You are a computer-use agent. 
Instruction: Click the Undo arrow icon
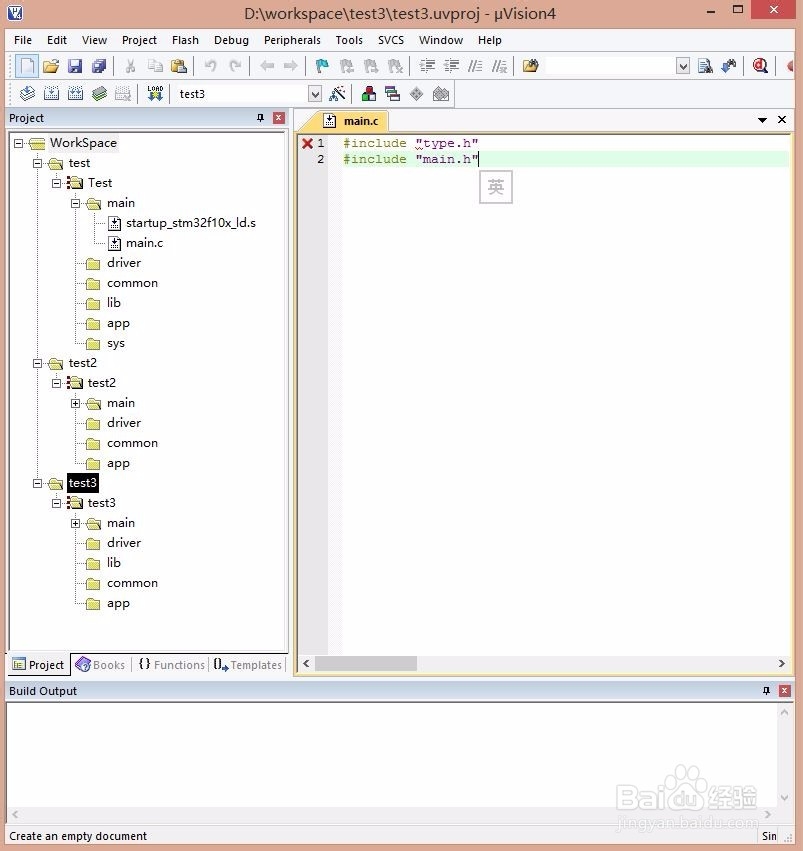pyautogui.click(x=211, y=66)
